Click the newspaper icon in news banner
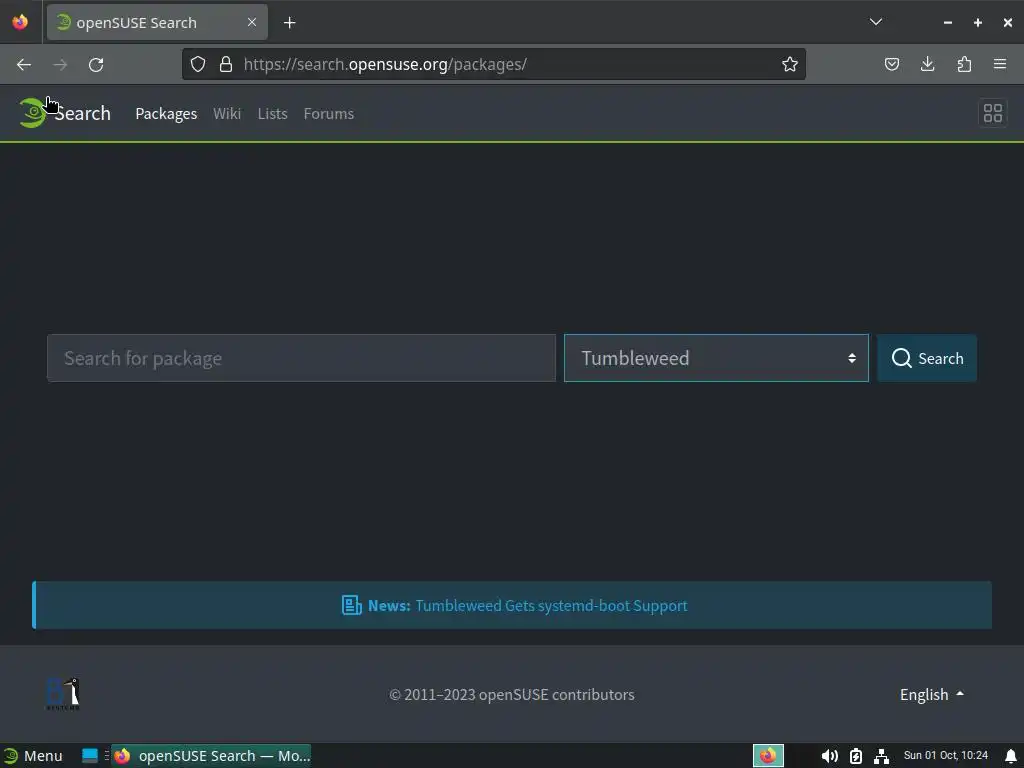This screenshot has width=1024, height=768. 351,605
